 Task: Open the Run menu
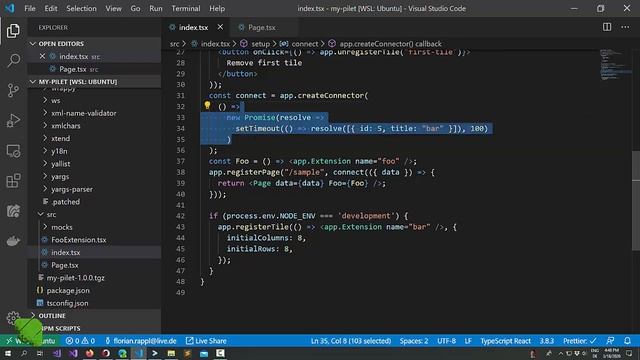[156, 8]
